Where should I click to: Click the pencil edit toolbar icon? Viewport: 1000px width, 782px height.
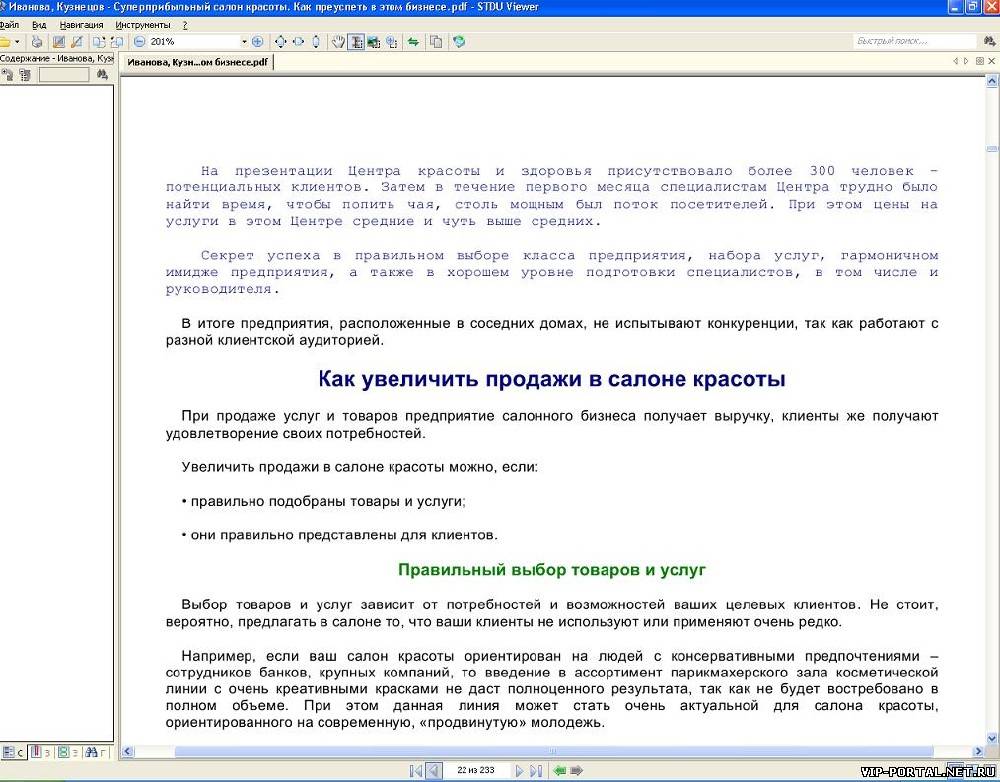(x=77, y=41)
